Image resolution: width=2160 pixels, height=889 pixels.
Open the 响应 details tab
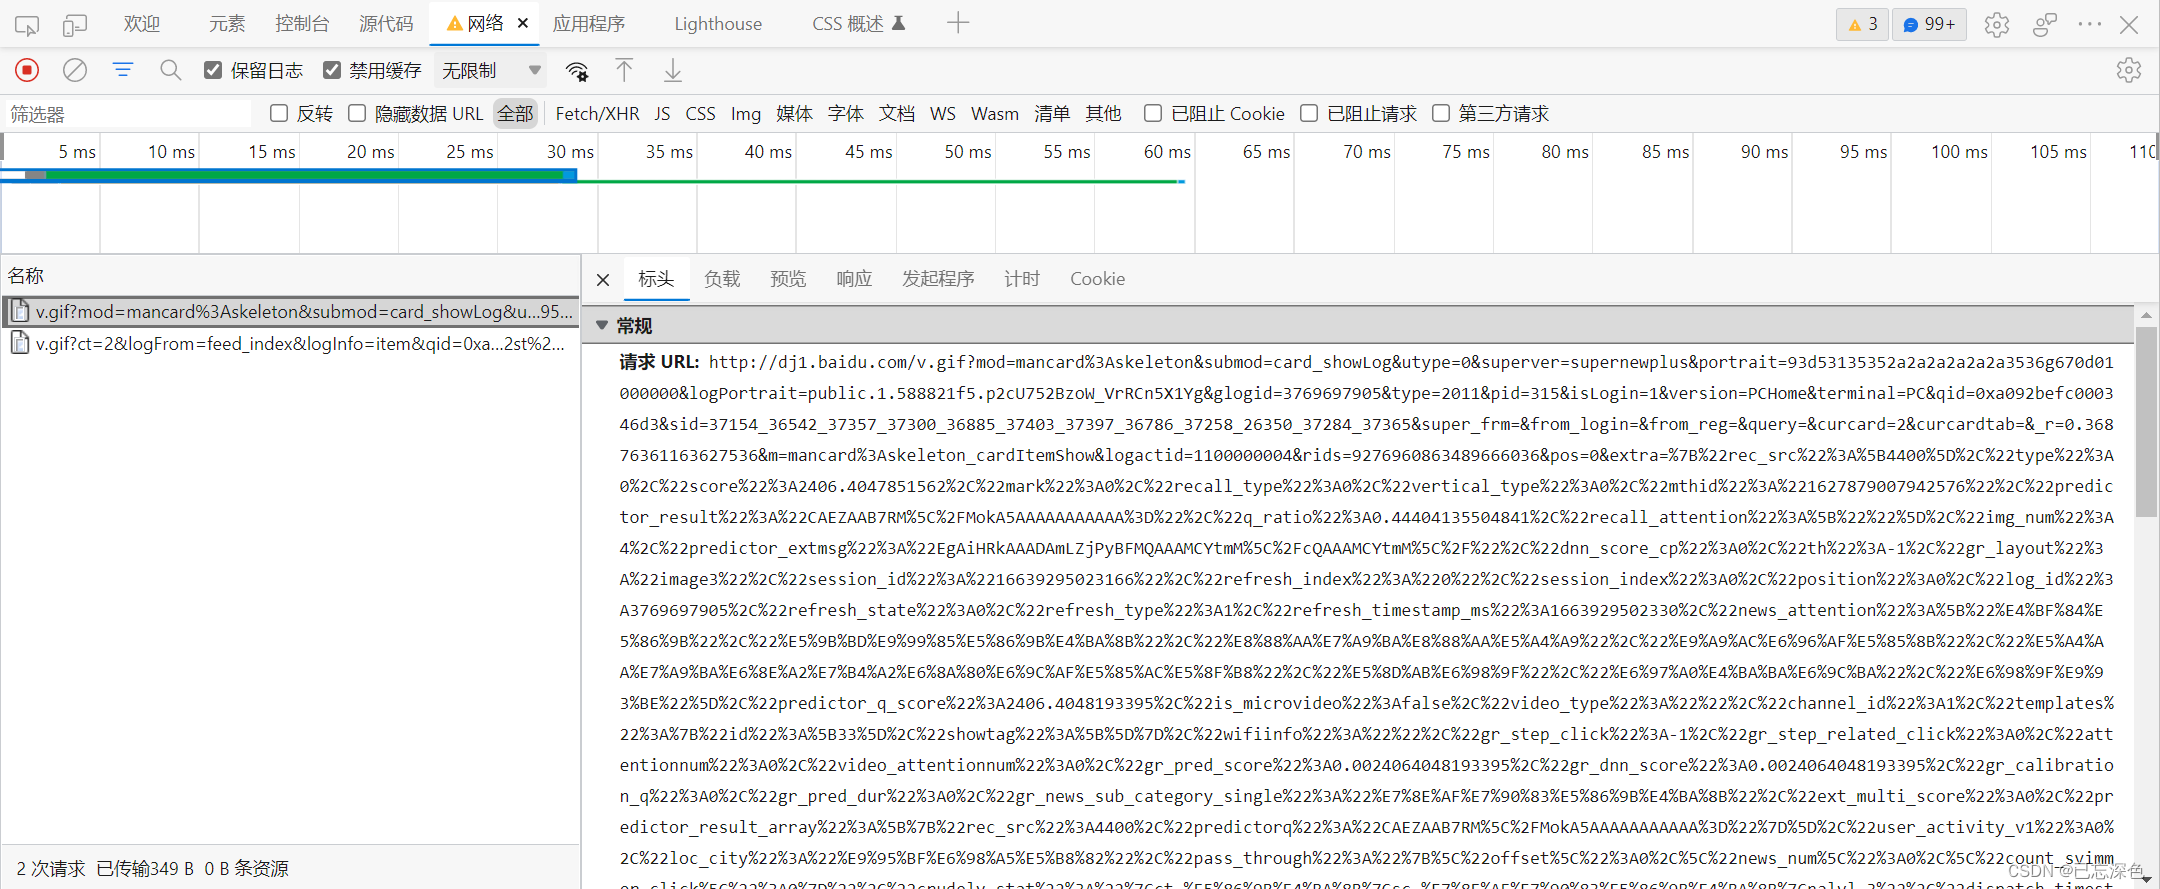[x=854, y=279]
